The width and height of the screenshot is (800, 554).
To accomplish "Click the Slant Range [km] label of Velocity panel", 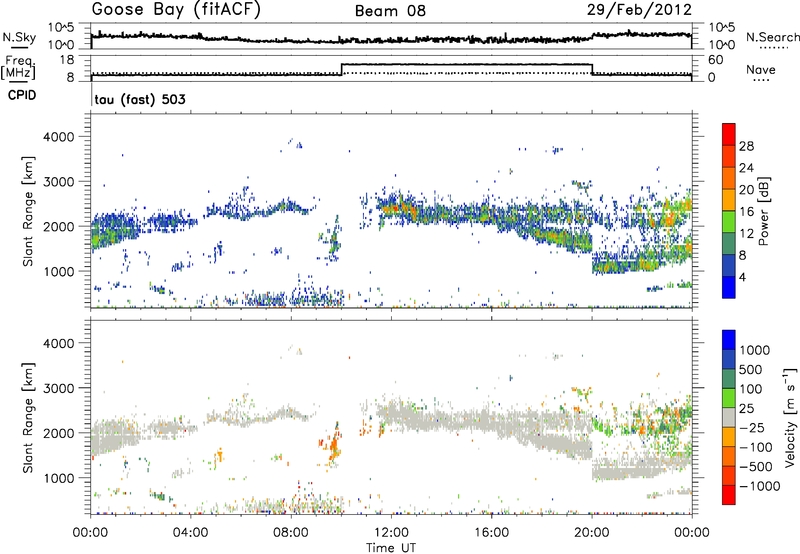I will (x=28, y=417).
